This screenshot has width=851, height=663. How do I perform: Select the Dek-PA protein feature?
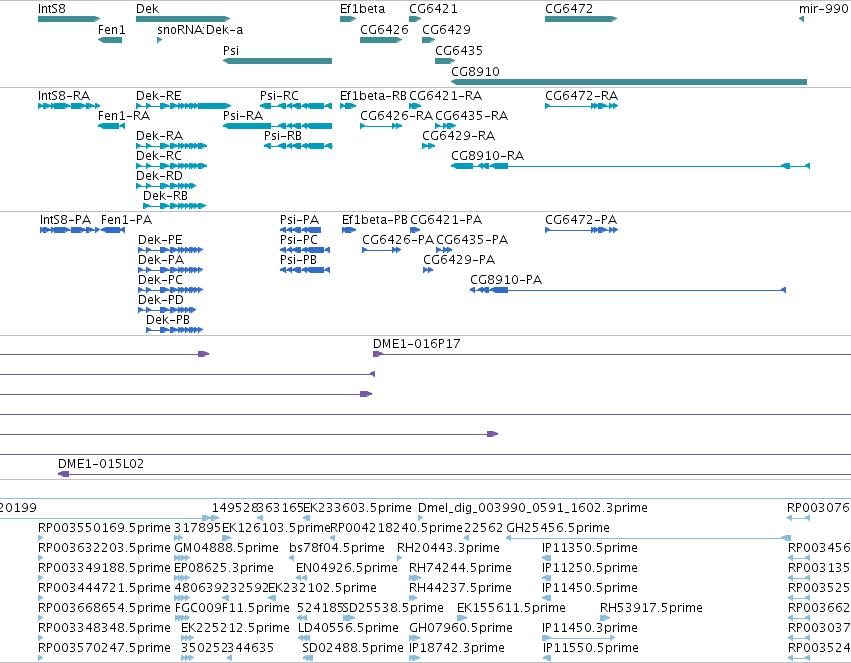click(170, 270)
